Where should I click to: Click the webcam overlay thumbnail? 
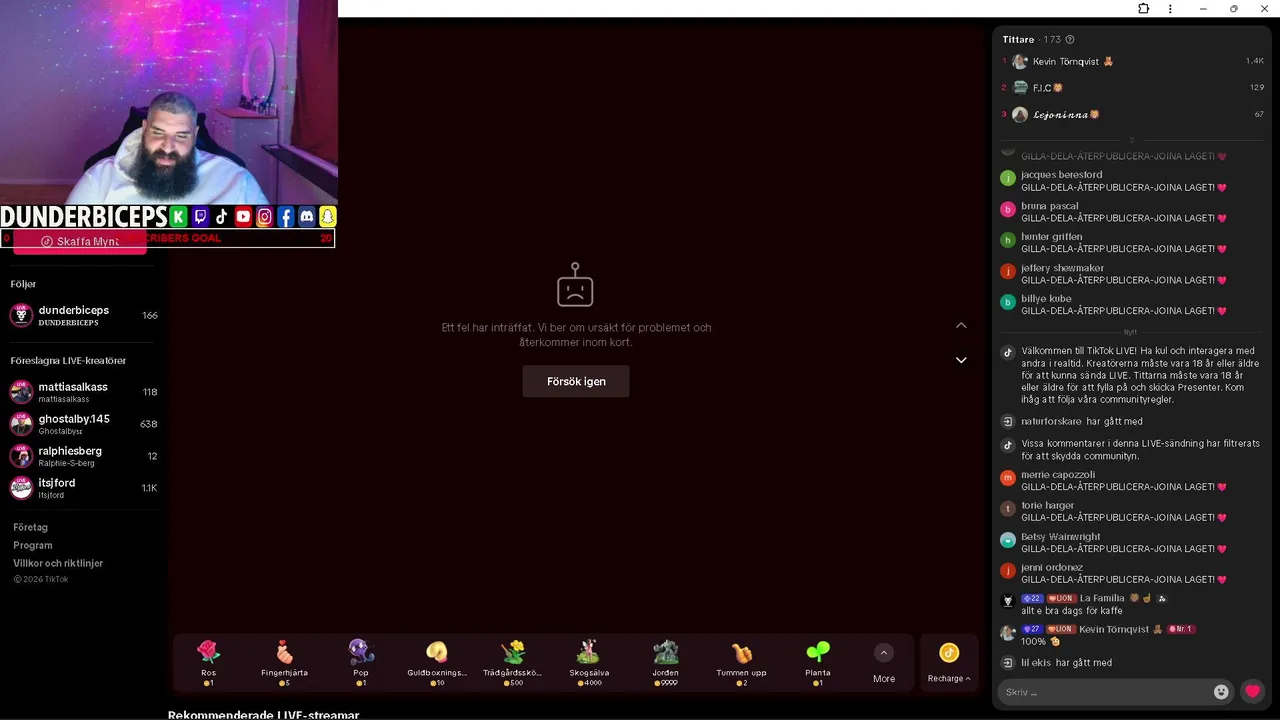(x=168, y=102)
